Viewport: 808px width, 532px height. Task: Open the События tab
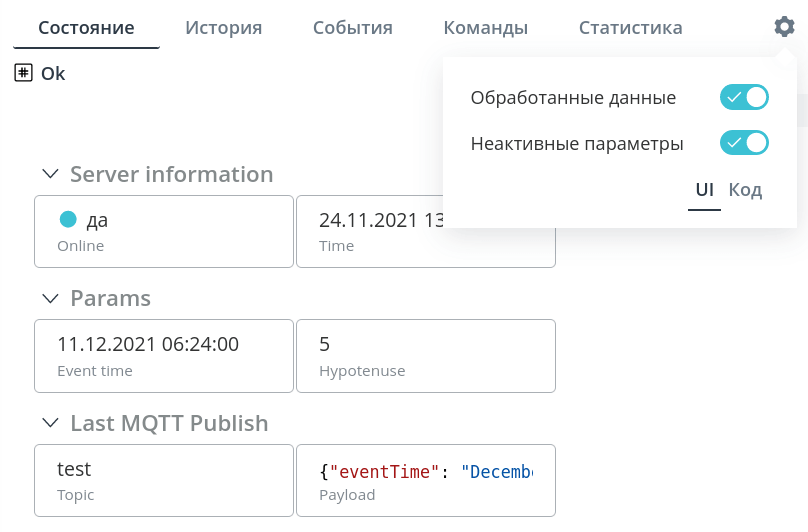pyautogui.click(x=352, y=27)
